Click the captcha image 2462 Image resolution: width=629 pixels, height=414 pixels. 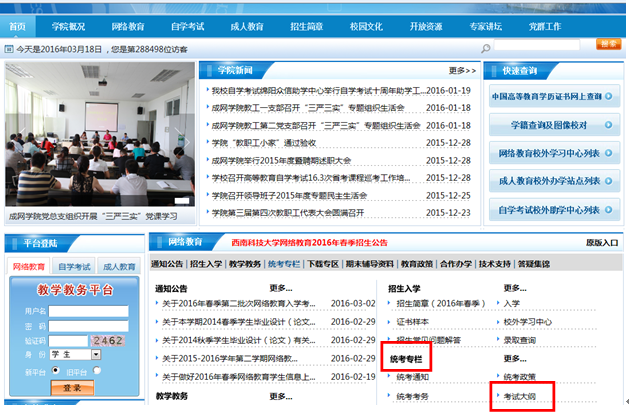tap(107, 342)
